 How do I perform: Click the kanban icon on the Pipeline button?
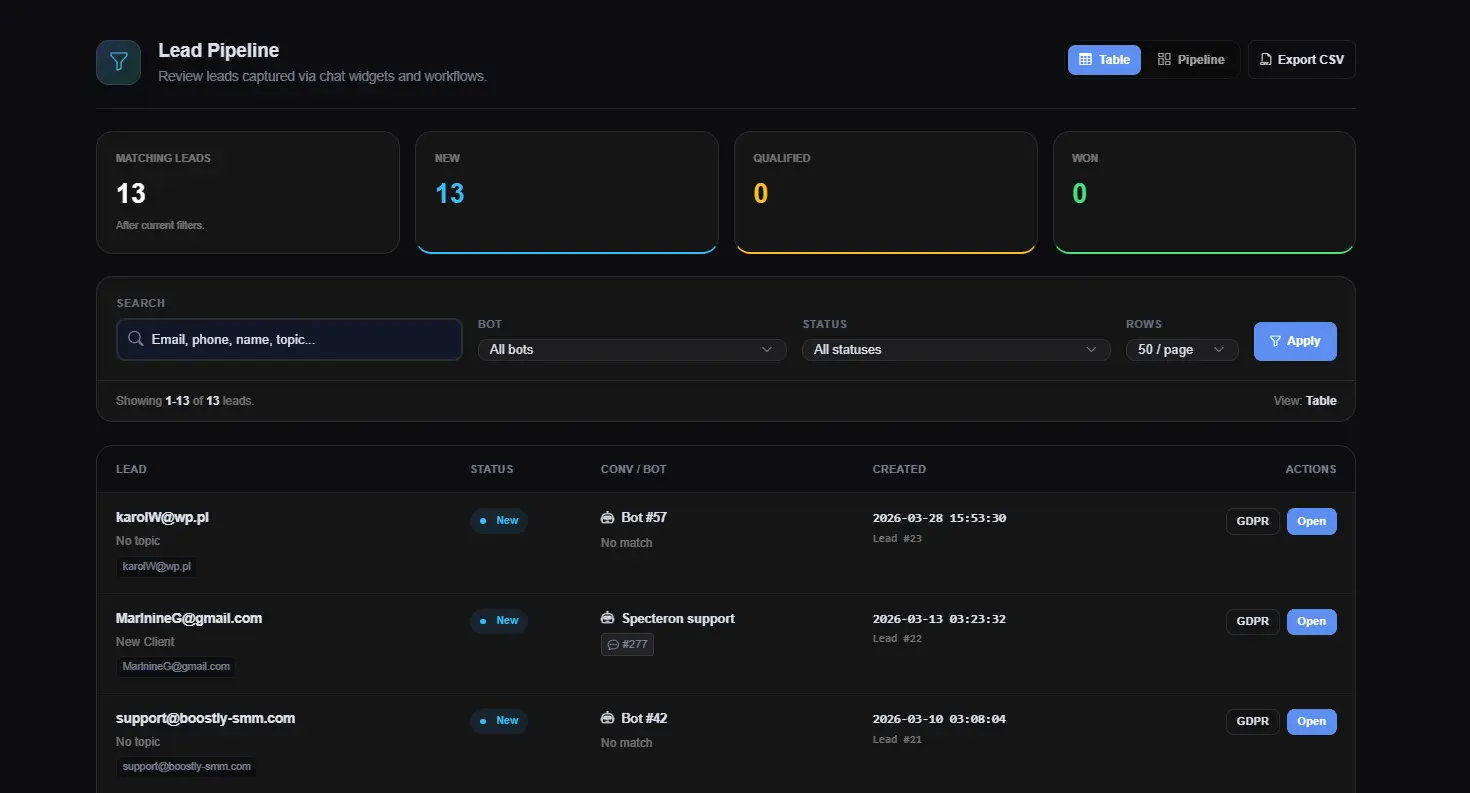1164,59
